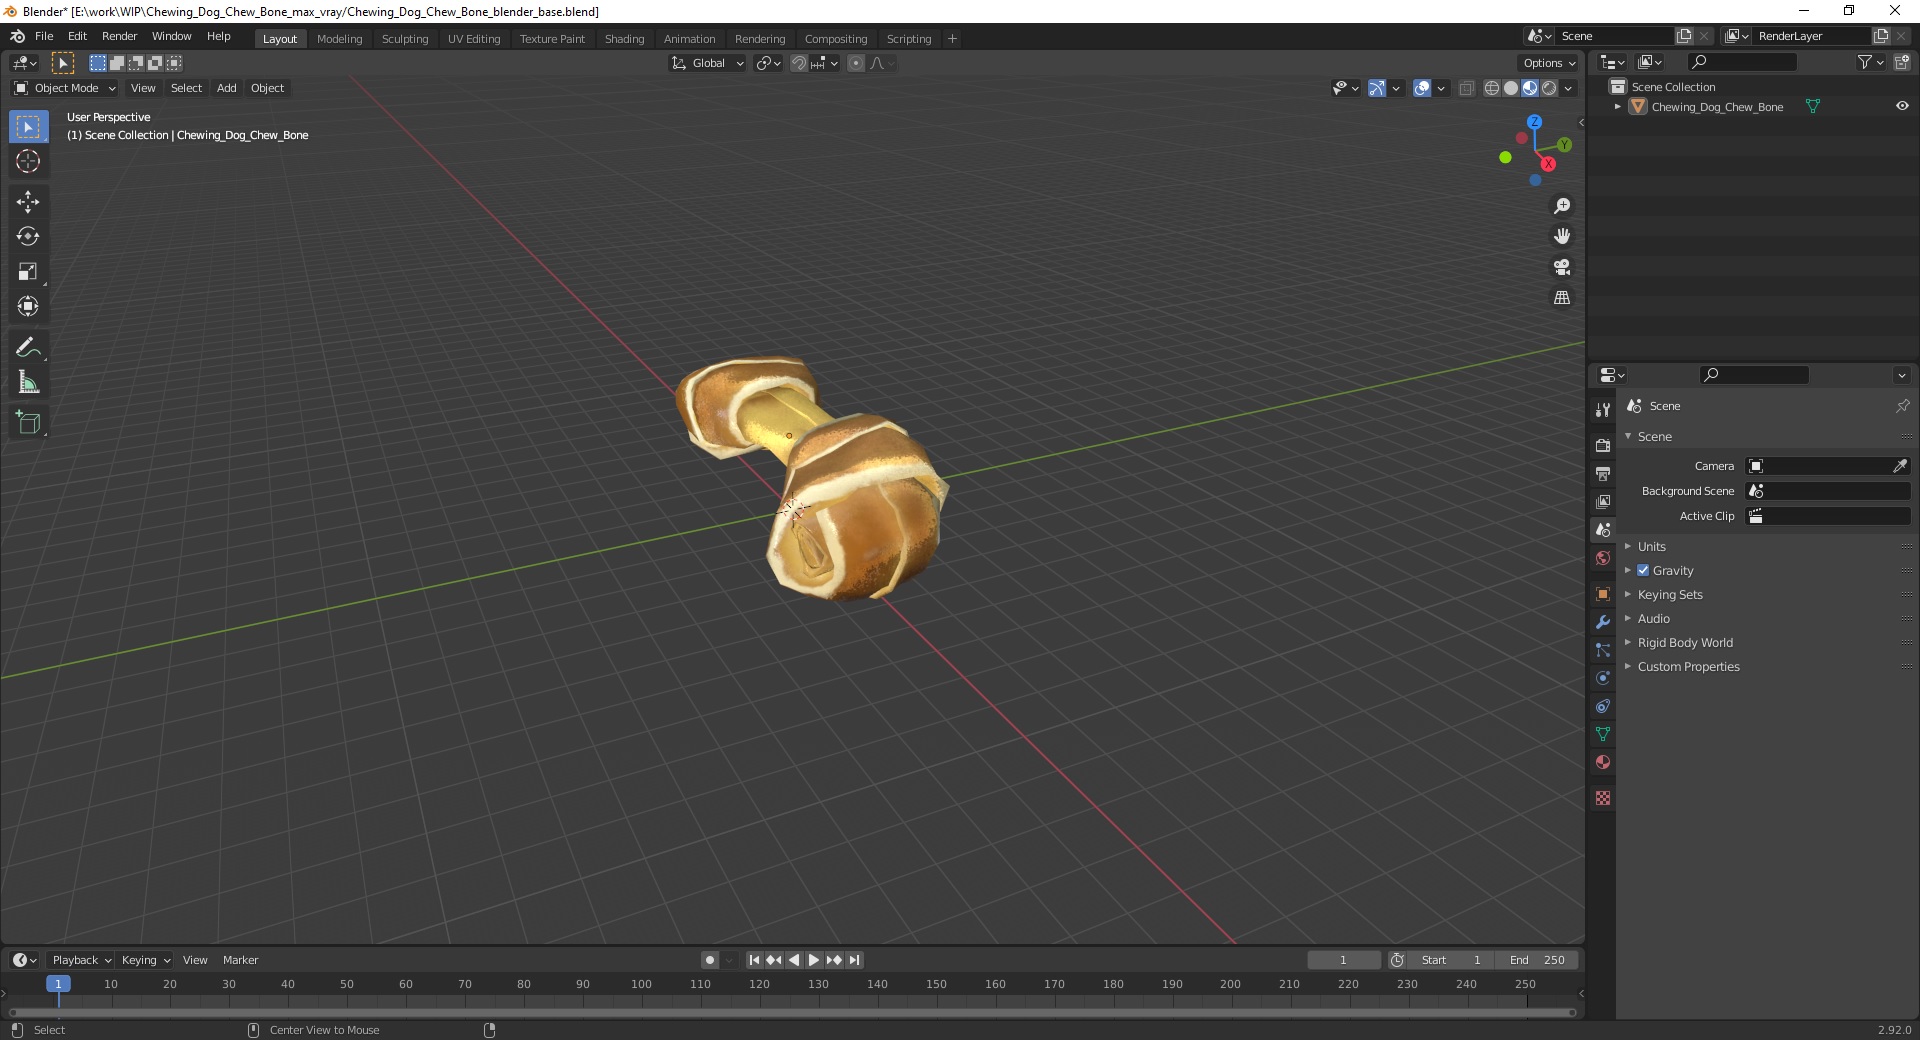This screenshot has width=1920, height=1040.
Task: Select the Add Cube tool
Action: [28, 424]
